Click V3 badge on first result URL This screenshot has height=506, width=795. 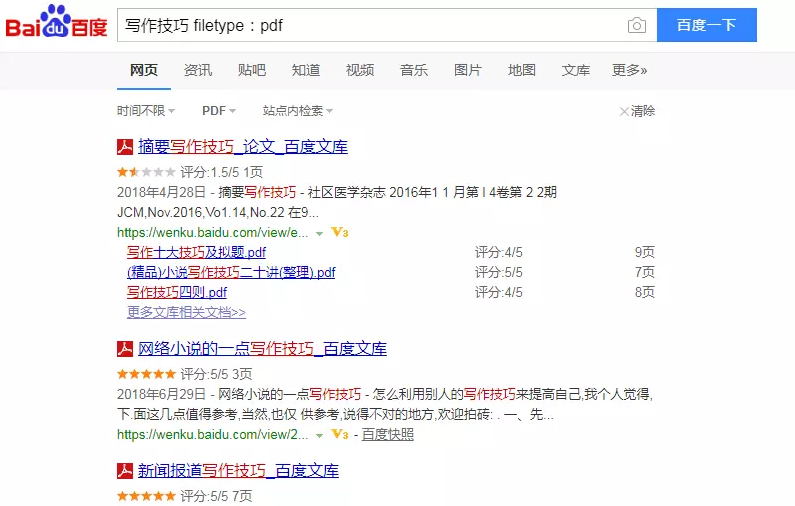point(340,233)
